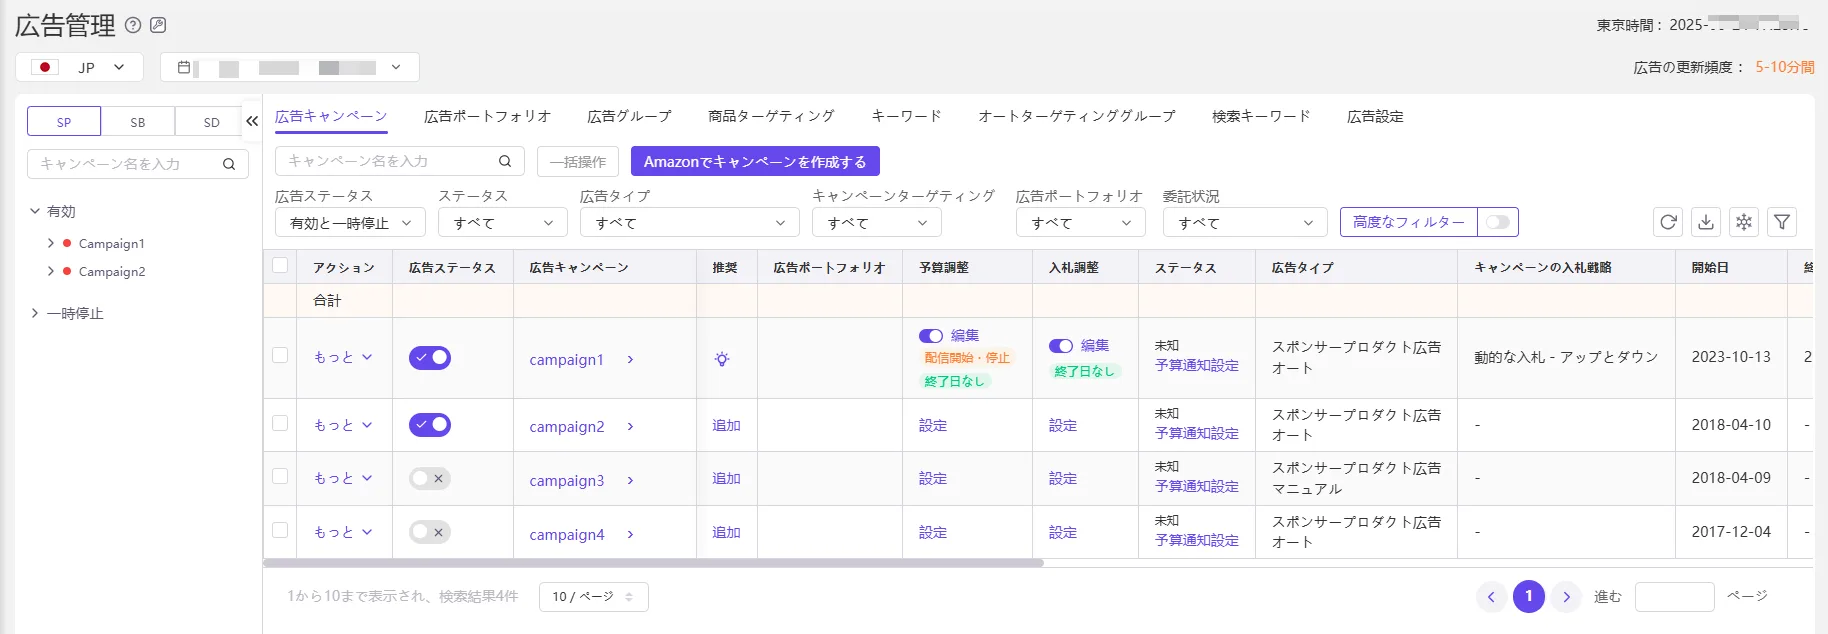Open the campaign1 link in the table
1828x634 pixels.
point(566,360)
